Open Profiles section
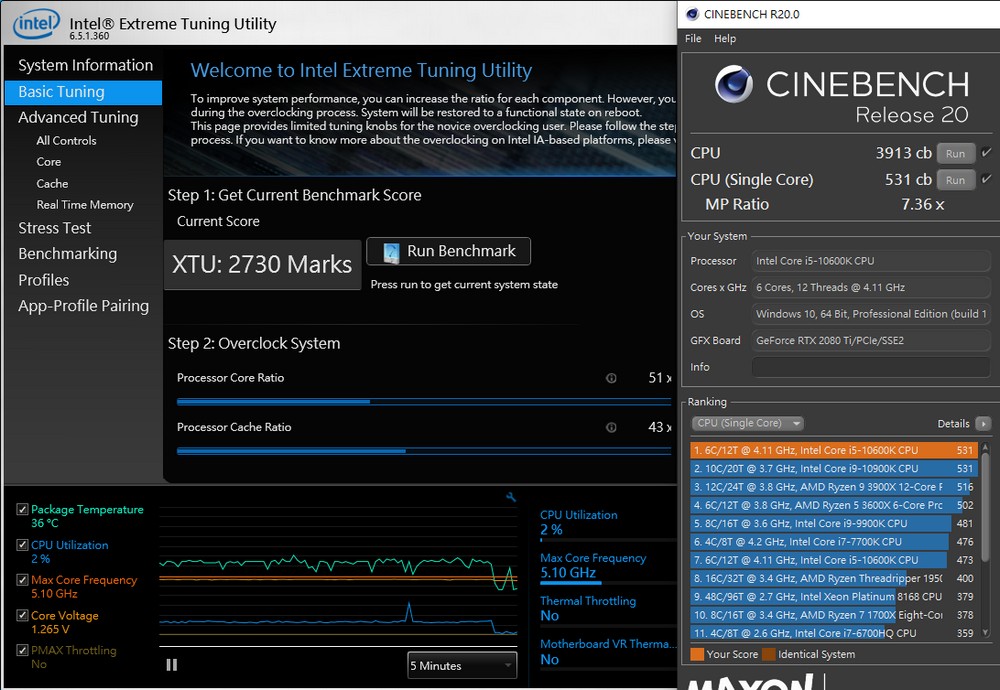 [43, 280]
